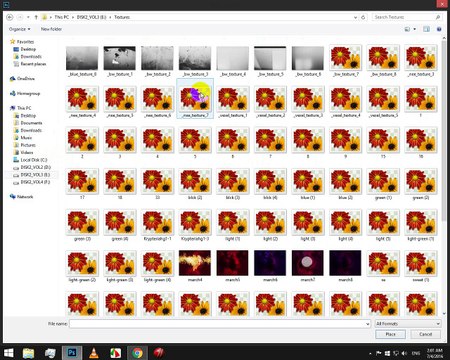Image resolution: width=450 pixels, height=360 pixels.
Task: Open Network in the navigation pane
Action: coord(22,197)
